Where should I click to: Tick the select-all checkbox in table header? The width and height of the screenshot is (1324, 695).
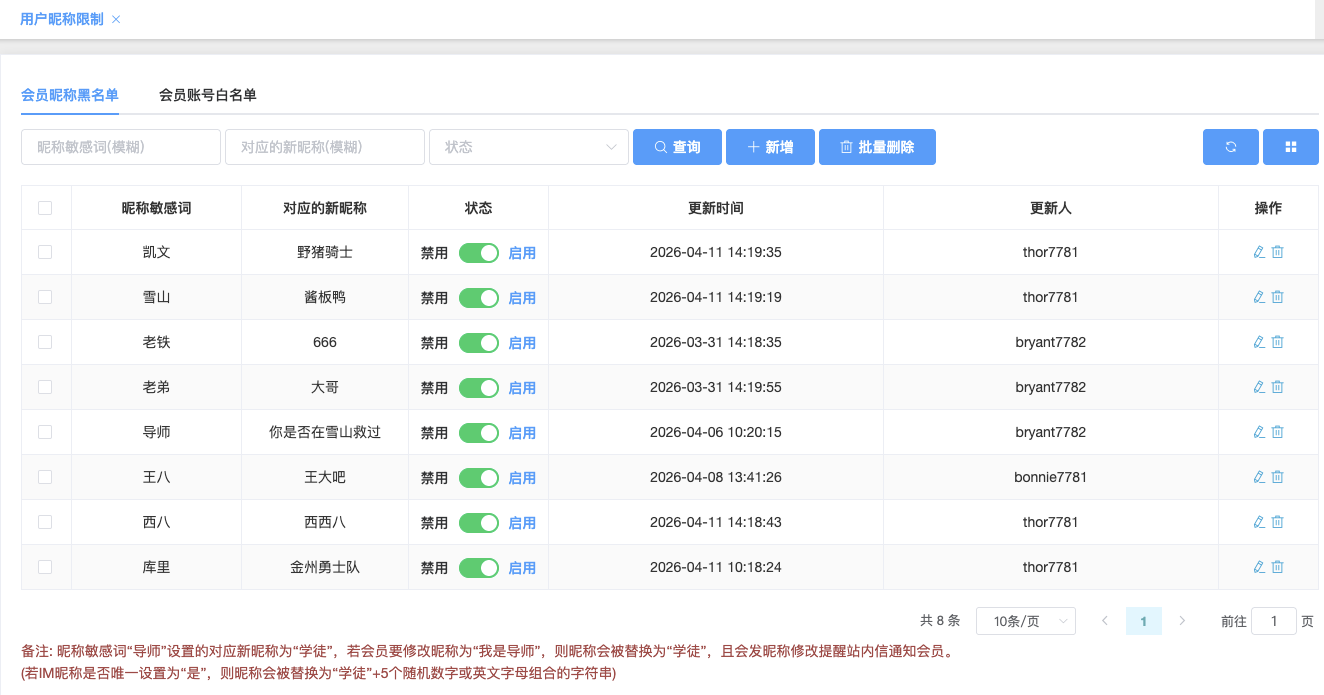pyautogui.click(x=45, y=208)
